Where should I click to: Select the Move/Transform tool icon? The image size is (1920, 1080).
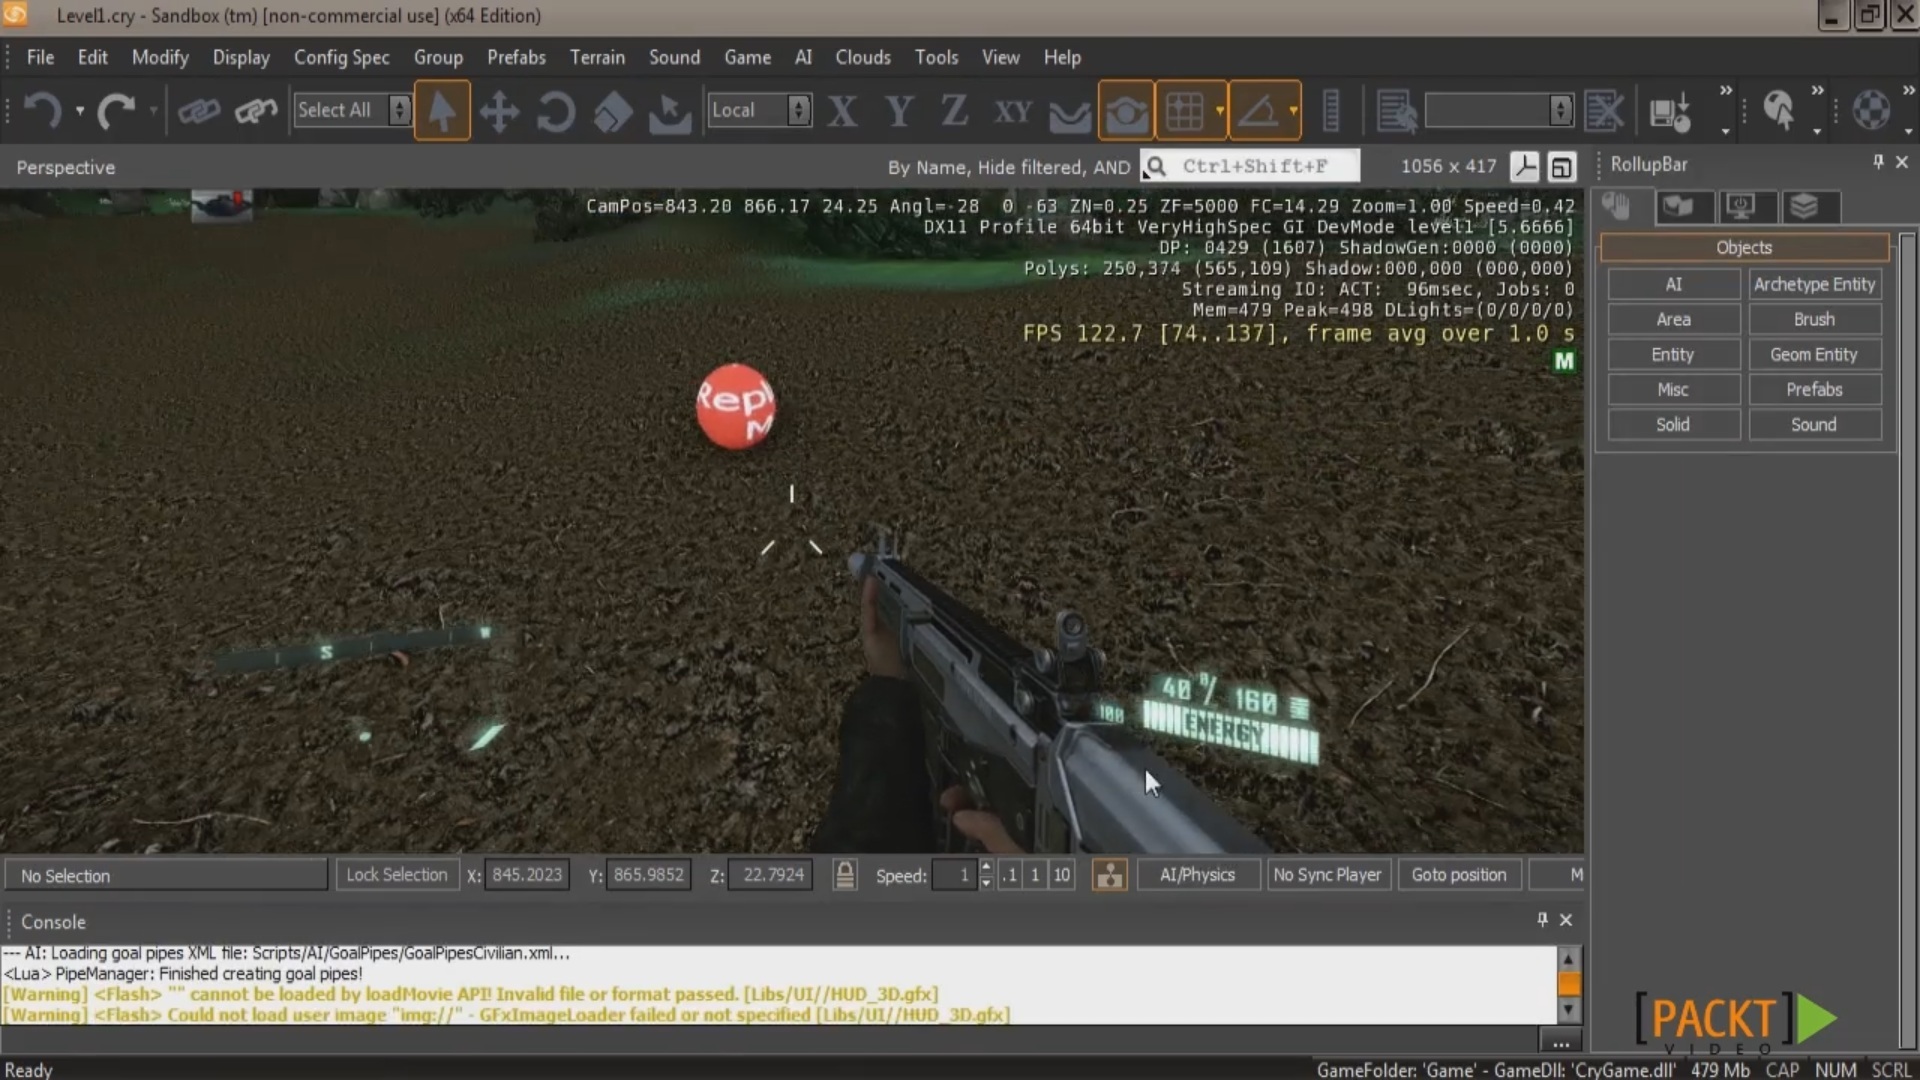(498, 109)
